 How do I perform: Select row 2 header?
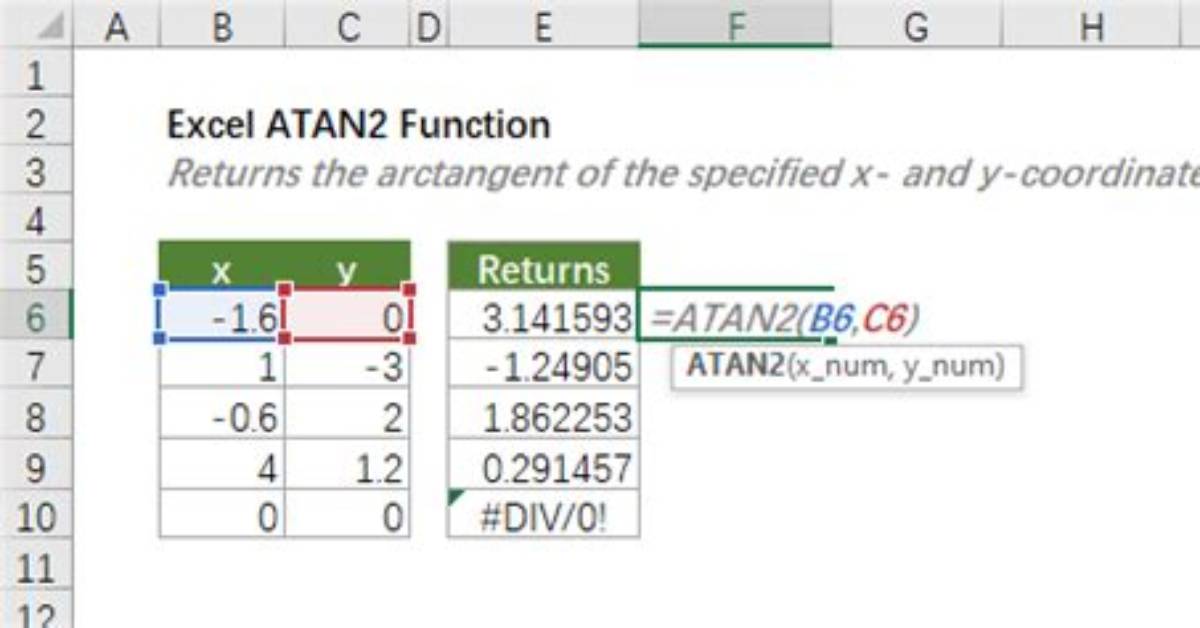(37, 122)
